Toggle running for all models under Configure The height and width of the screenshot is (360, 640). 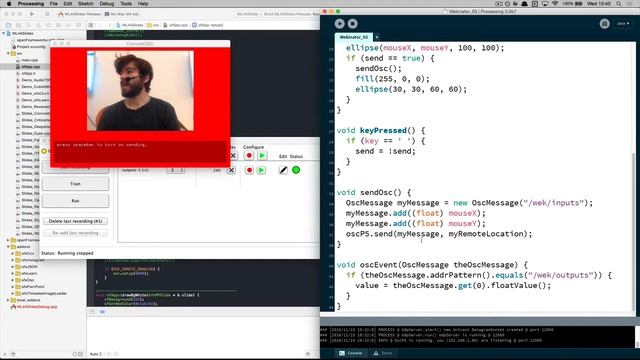262,156
